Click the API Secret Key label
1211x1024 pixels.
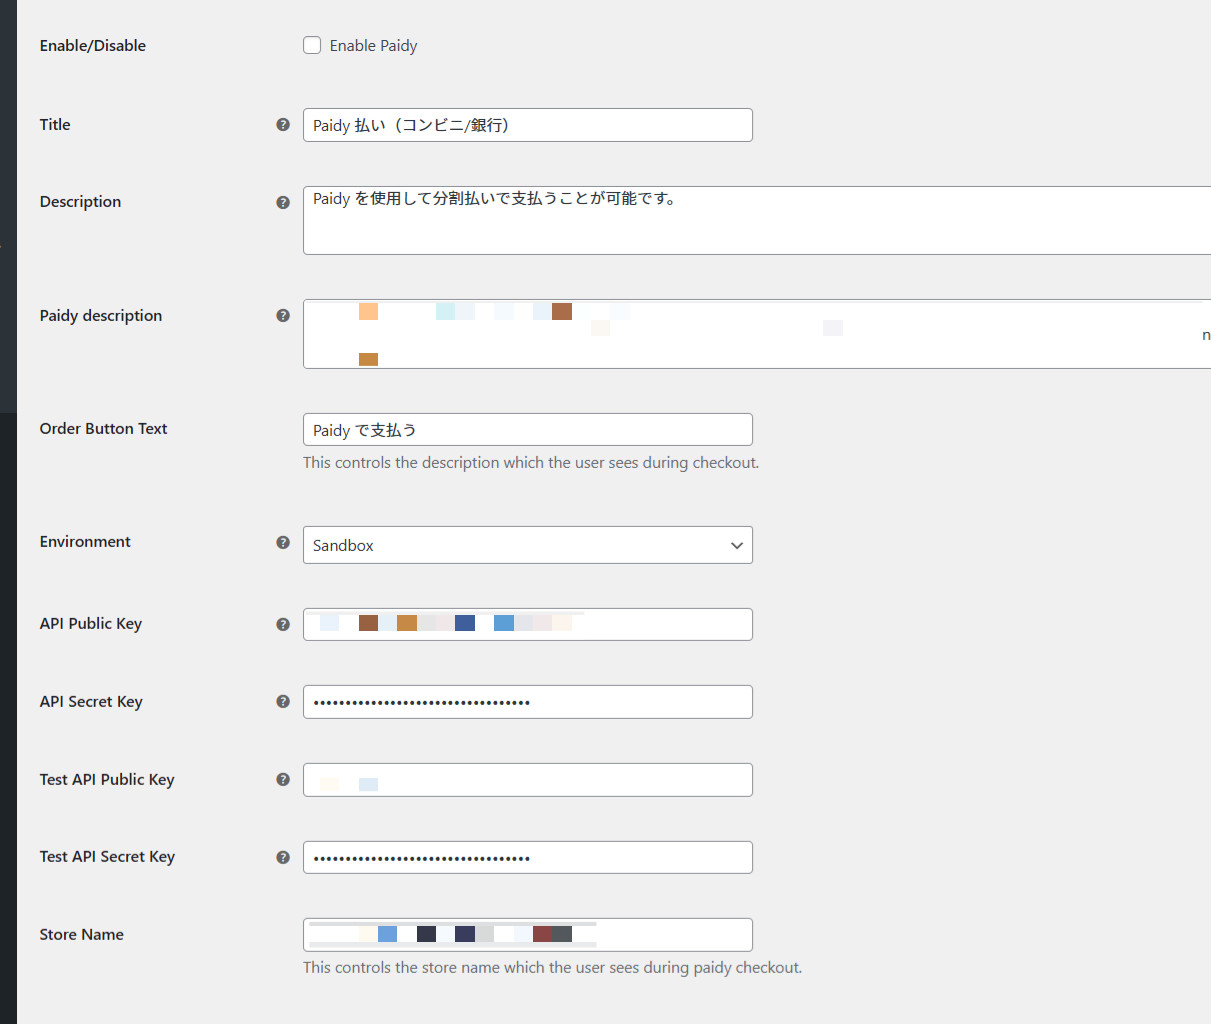pyautogui.click(x=91, y=702)
